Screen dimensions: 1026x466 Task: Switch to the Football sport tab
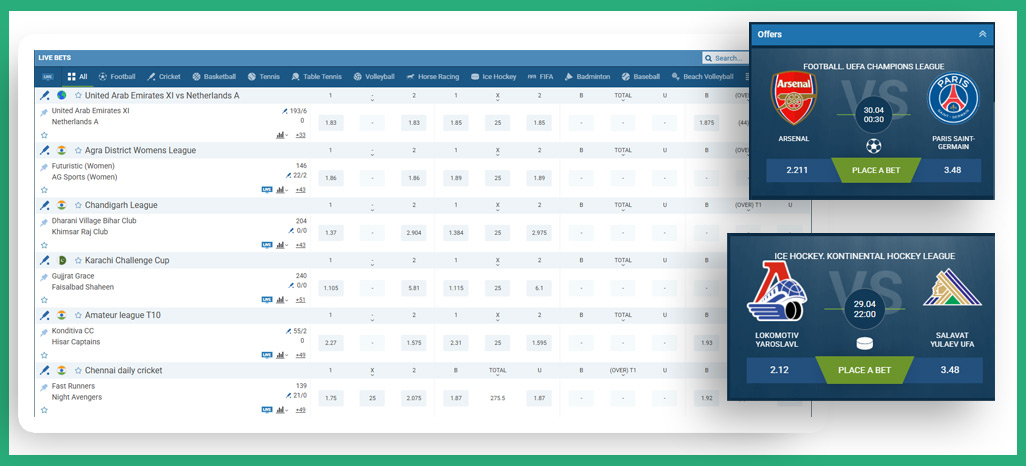click(116, 76)
